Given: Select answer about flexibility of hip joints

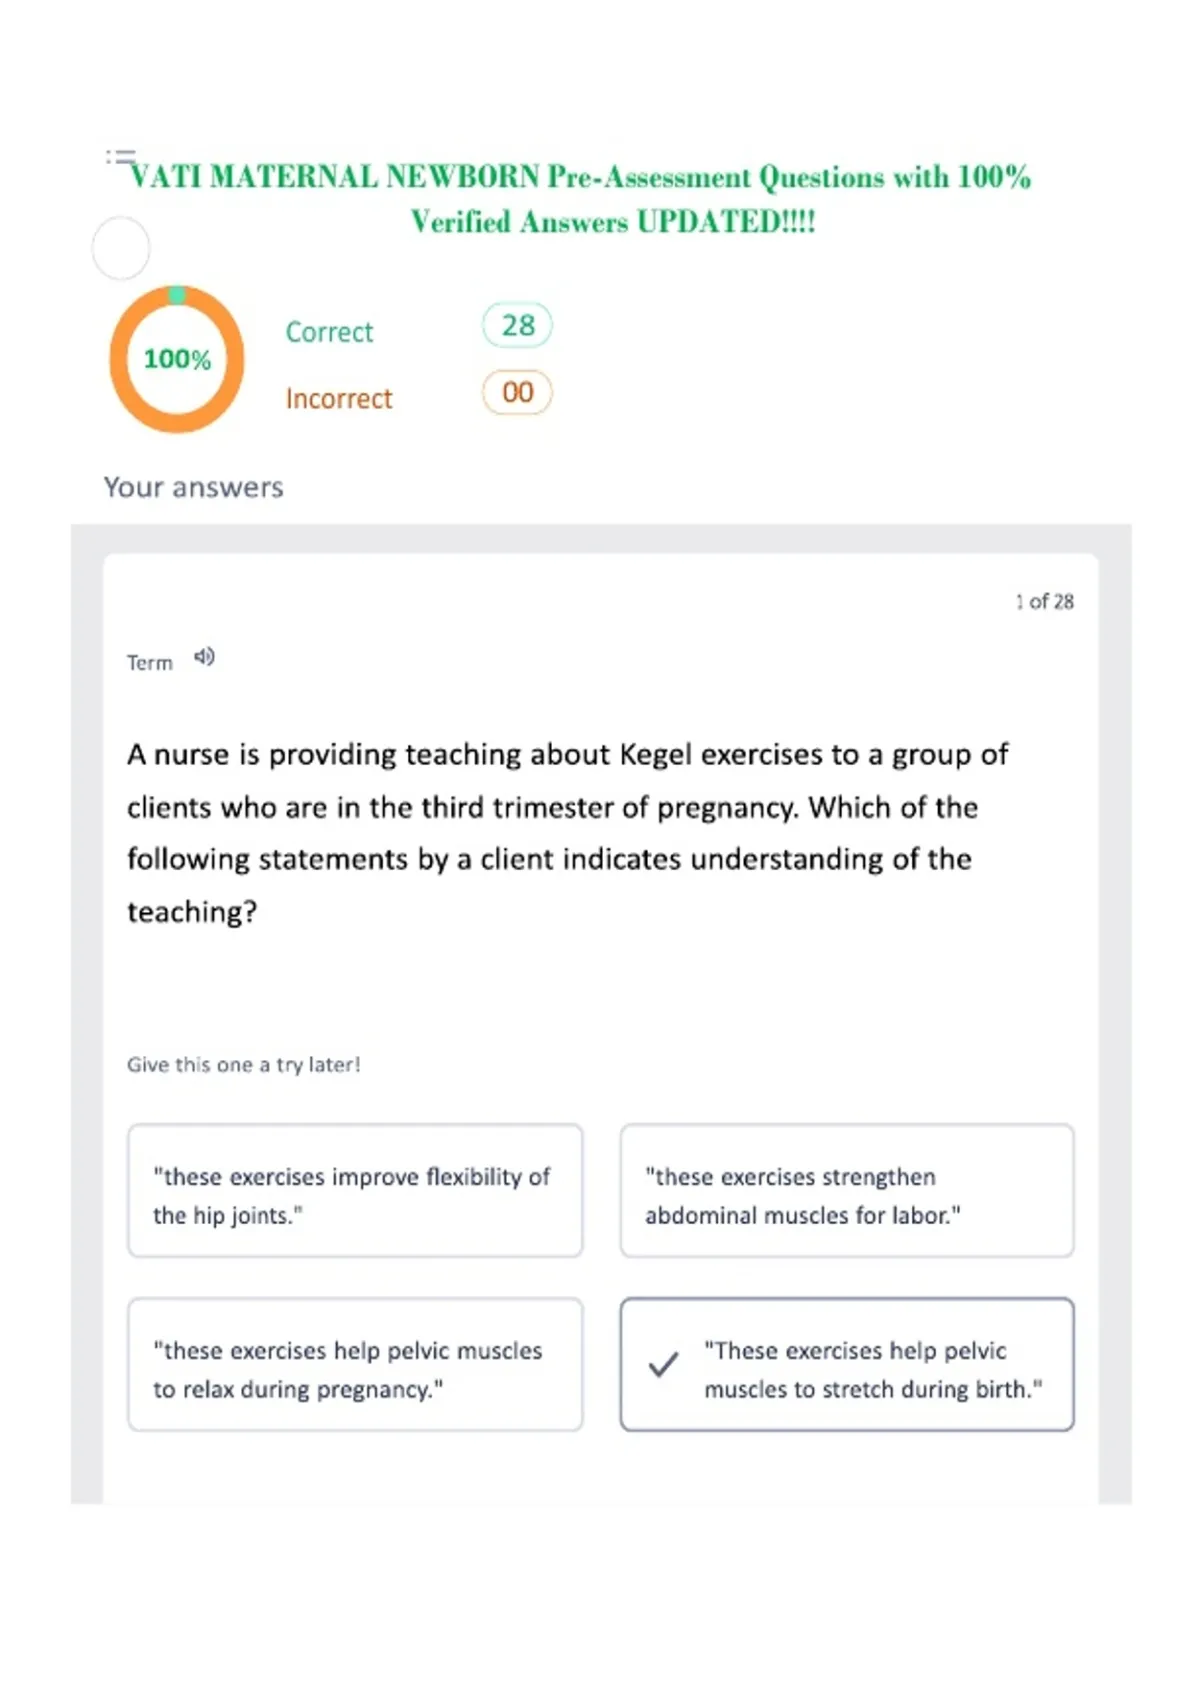Looking at the screenshot, I should 355,1191.
